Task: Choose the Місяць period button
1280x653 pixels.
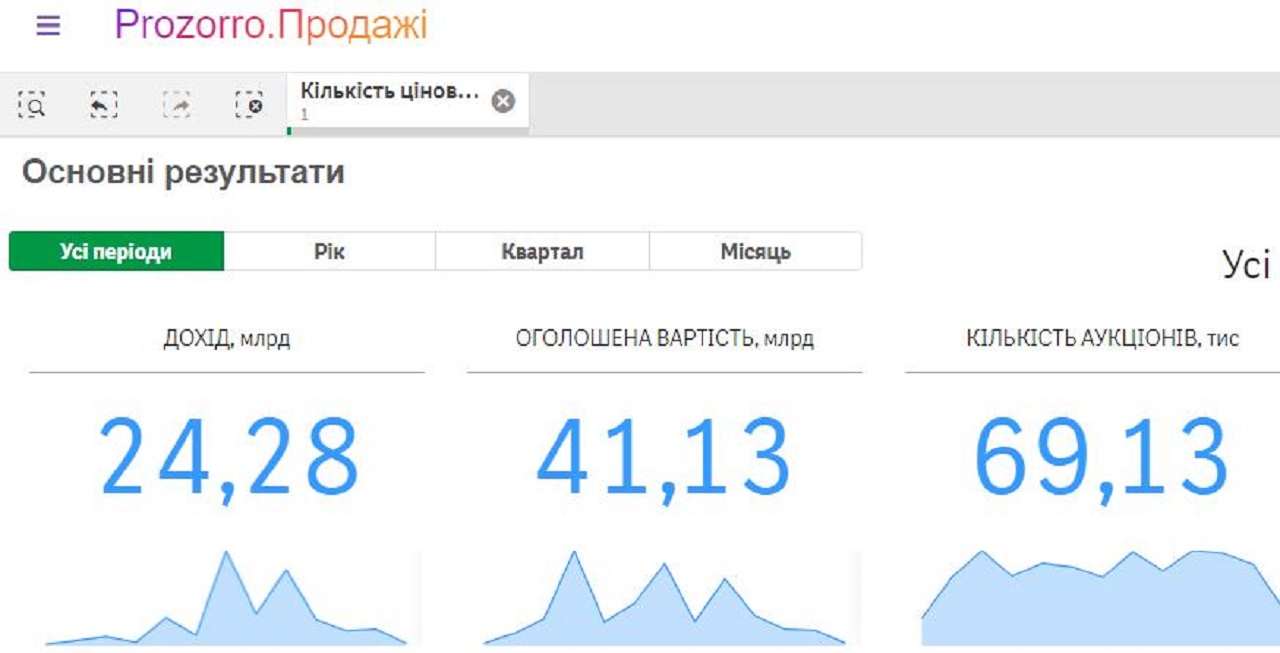Action: point(755,252)
